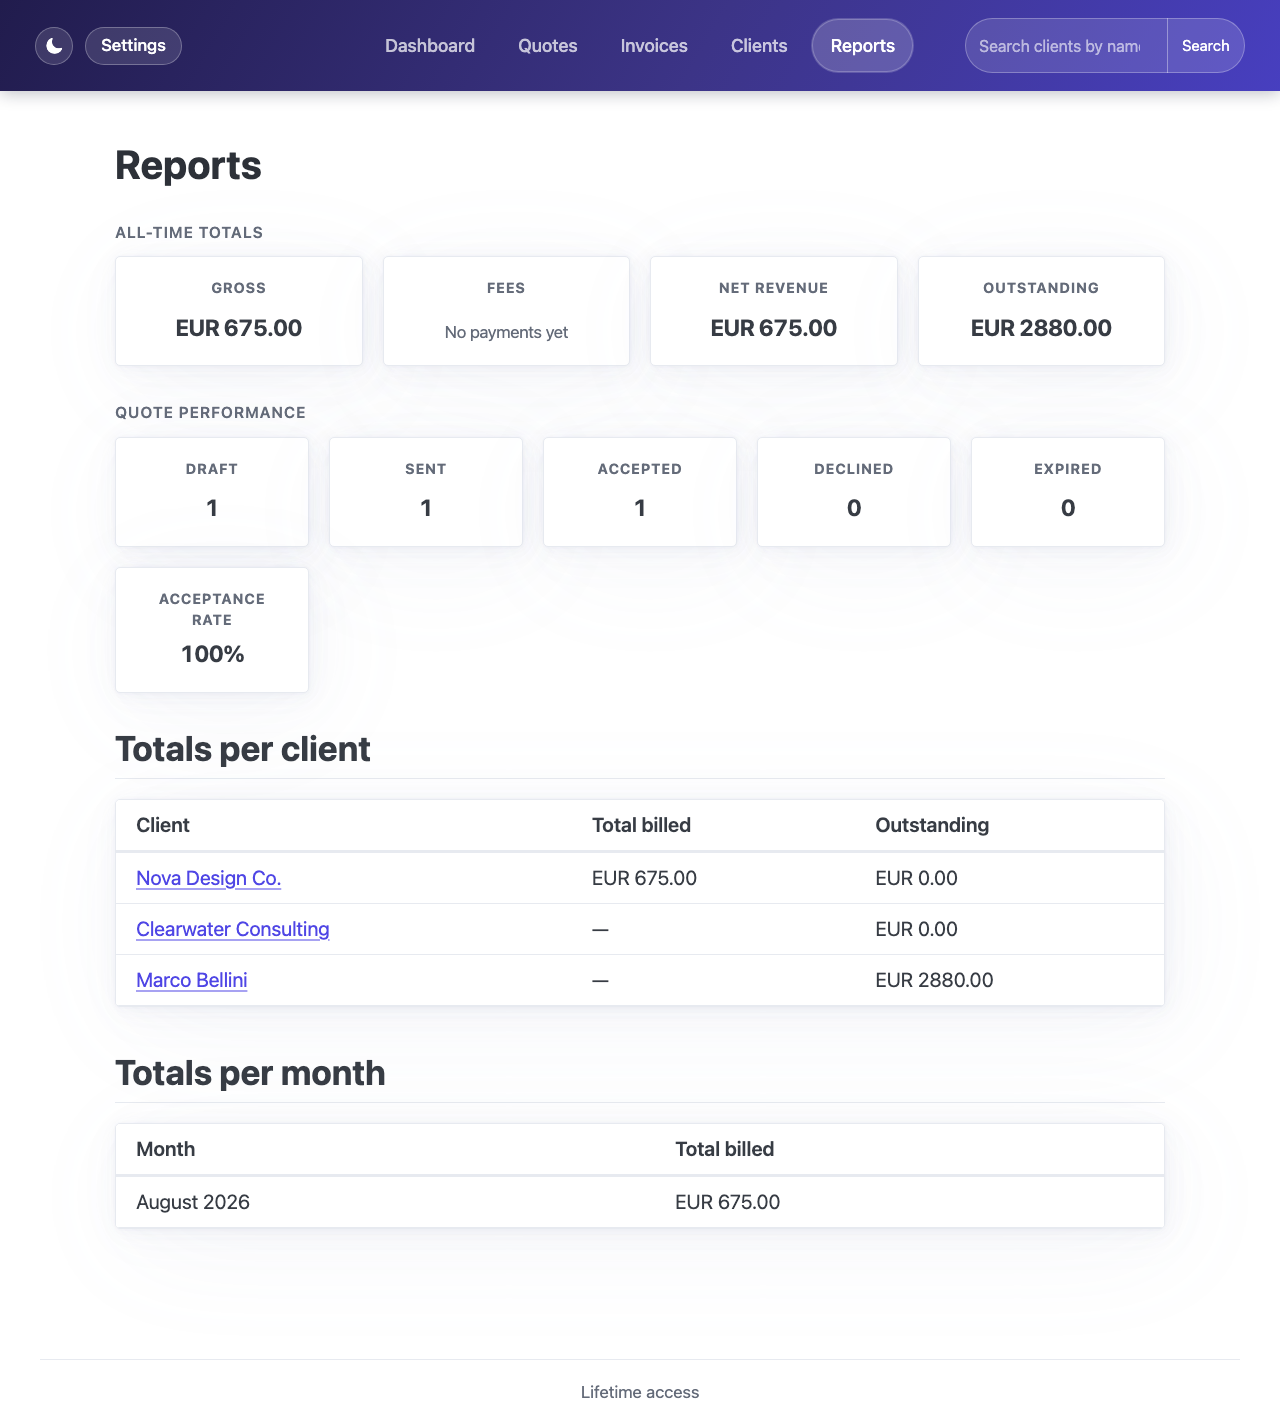
Task: Open the Nova Design Co. client link
Action: [208, 878]
